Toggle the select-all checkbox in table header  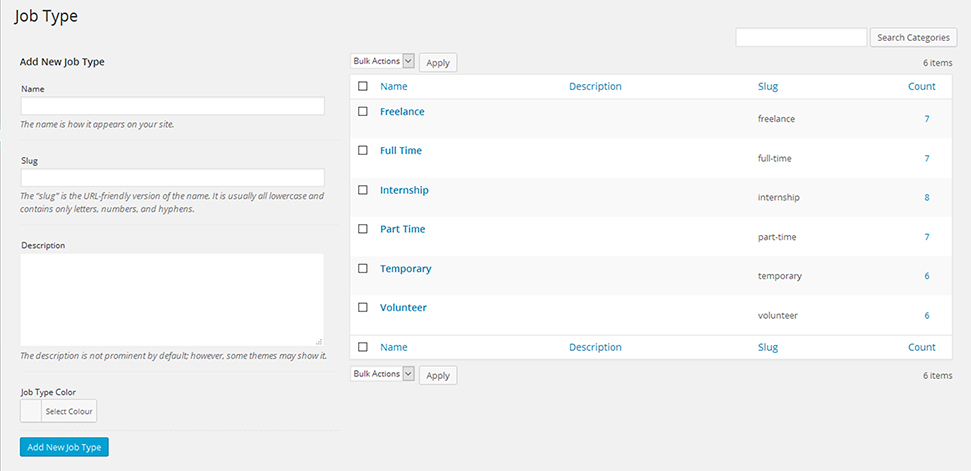point(363,87)
